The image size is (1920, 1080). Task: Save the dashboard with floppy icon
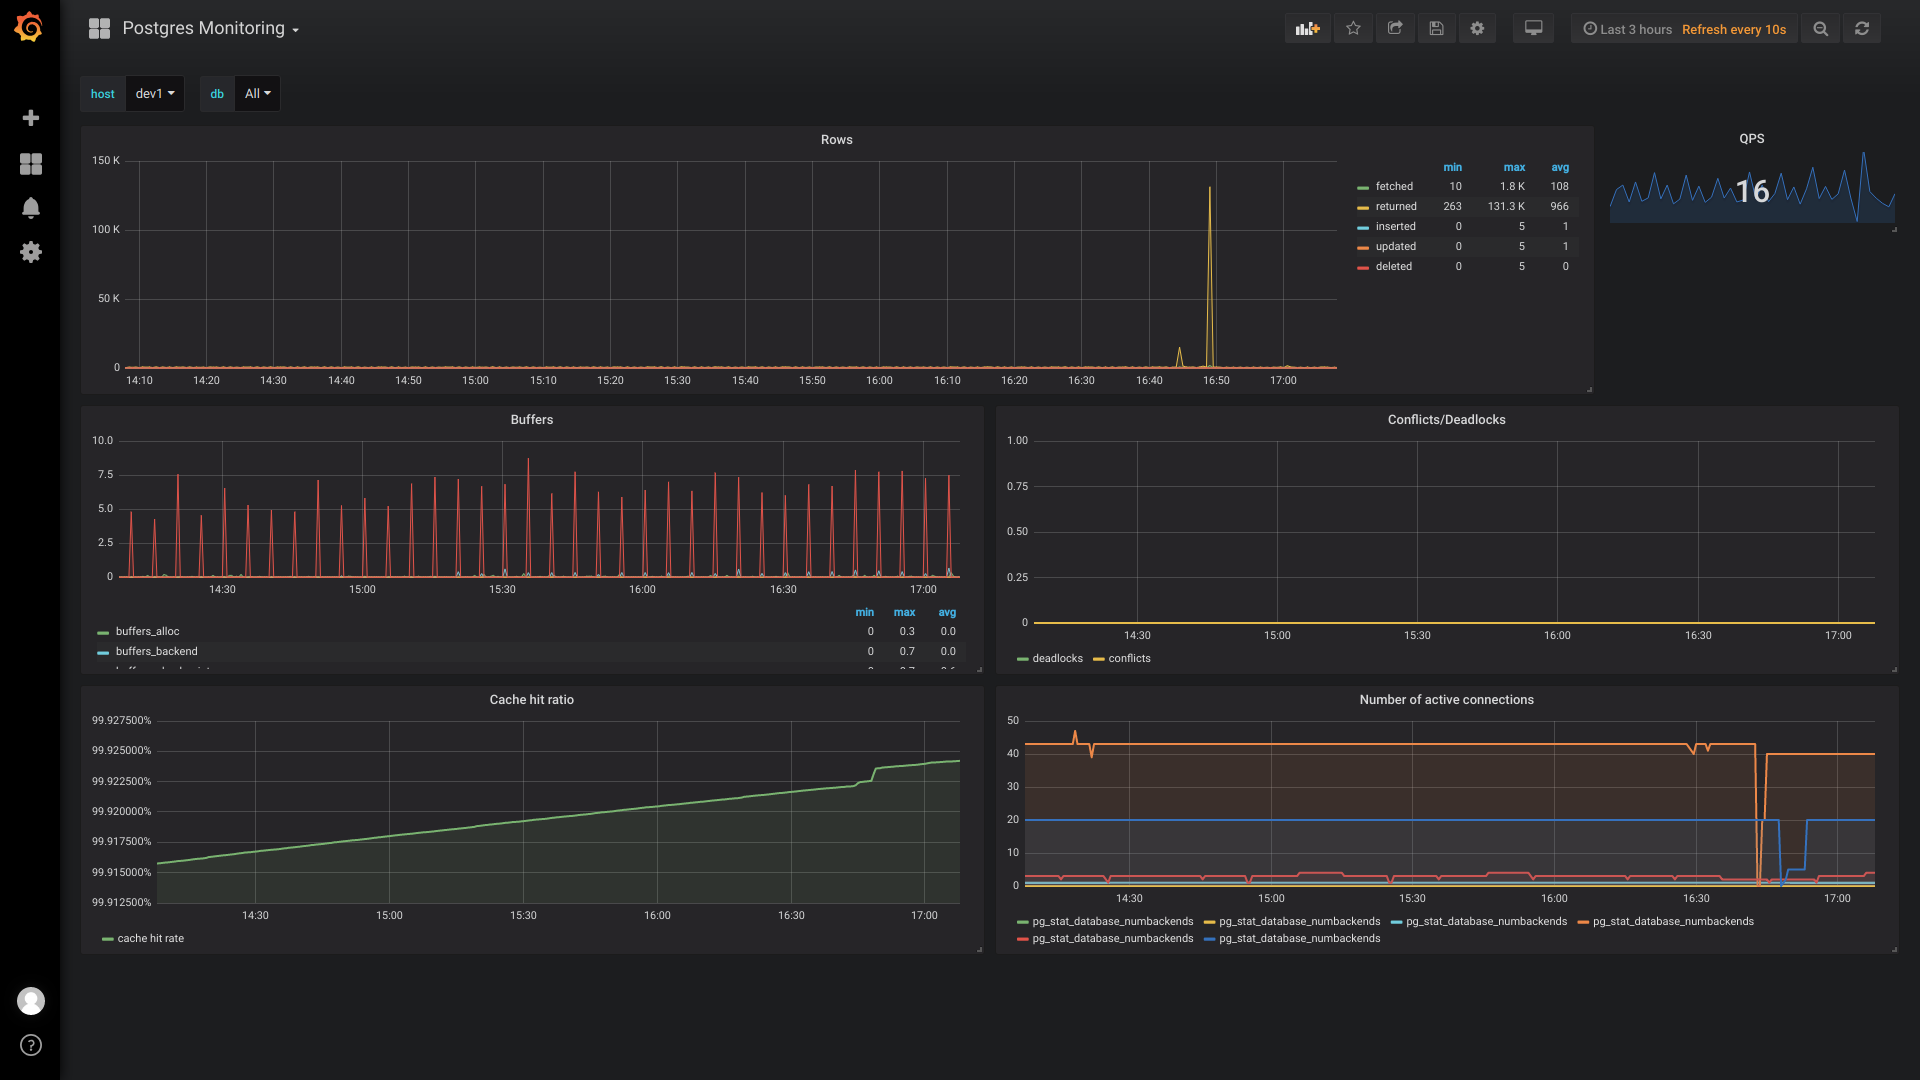pos(1436,29)
